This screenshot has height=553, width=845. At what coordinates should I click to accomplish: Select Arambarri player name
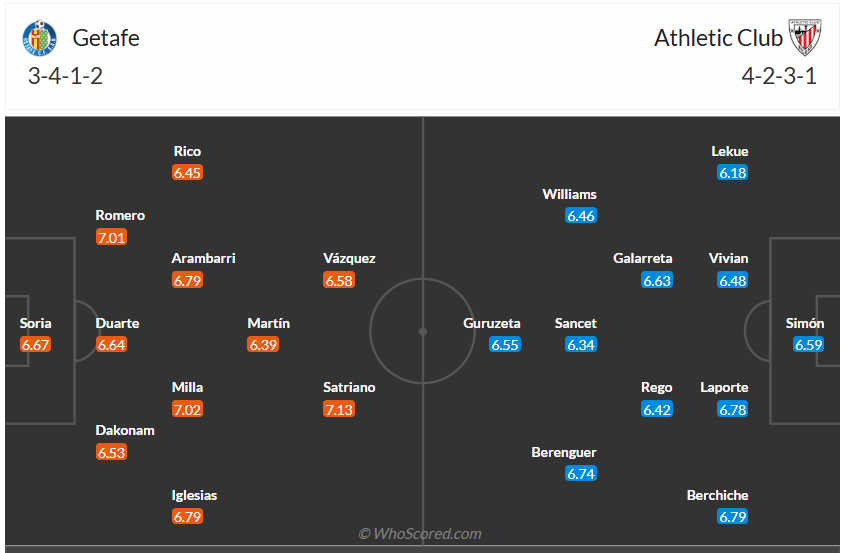click(203, 258)
